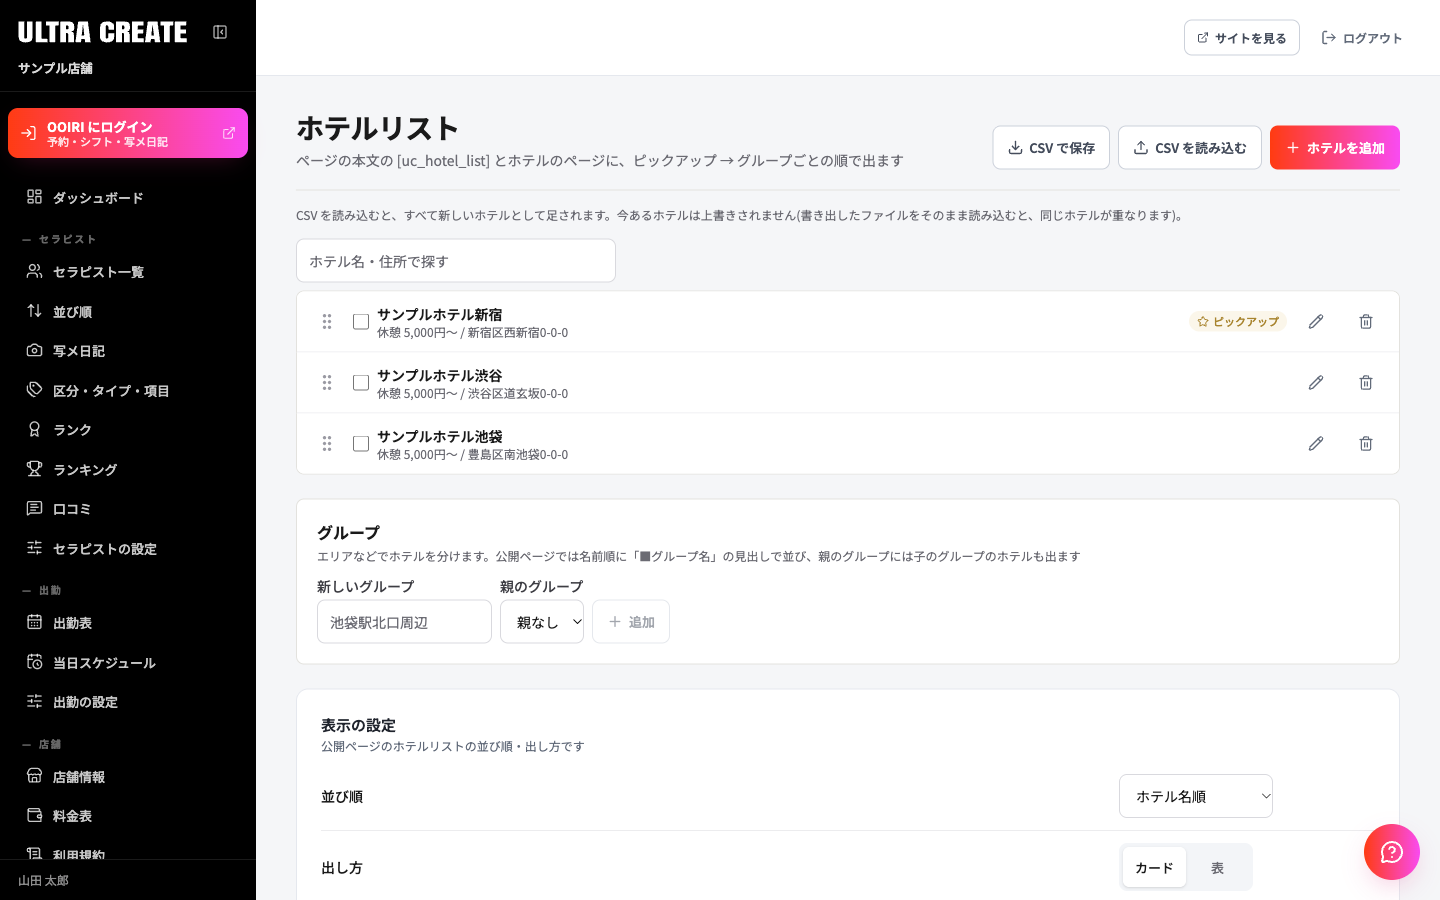
Task: Edit サンプルホテル新宿 with the pencil icon
Action: click(1316, 322)
